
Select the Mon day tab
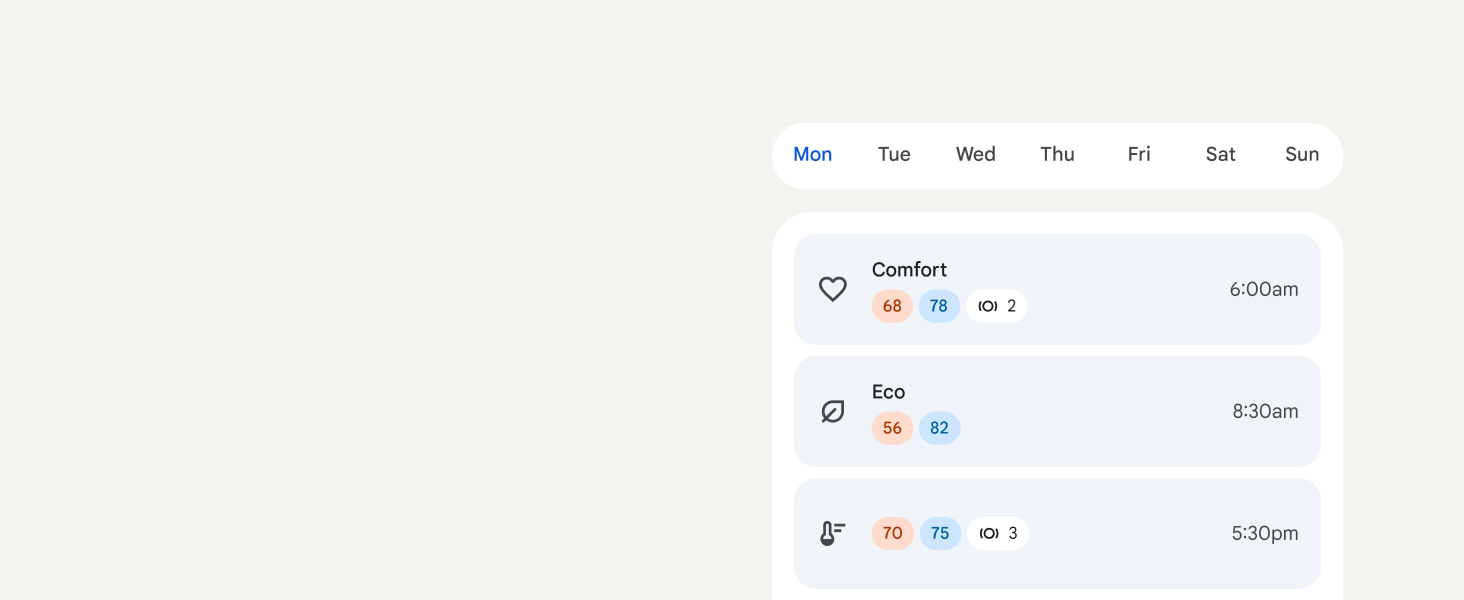pyautogui.click(x=813, y=154)
